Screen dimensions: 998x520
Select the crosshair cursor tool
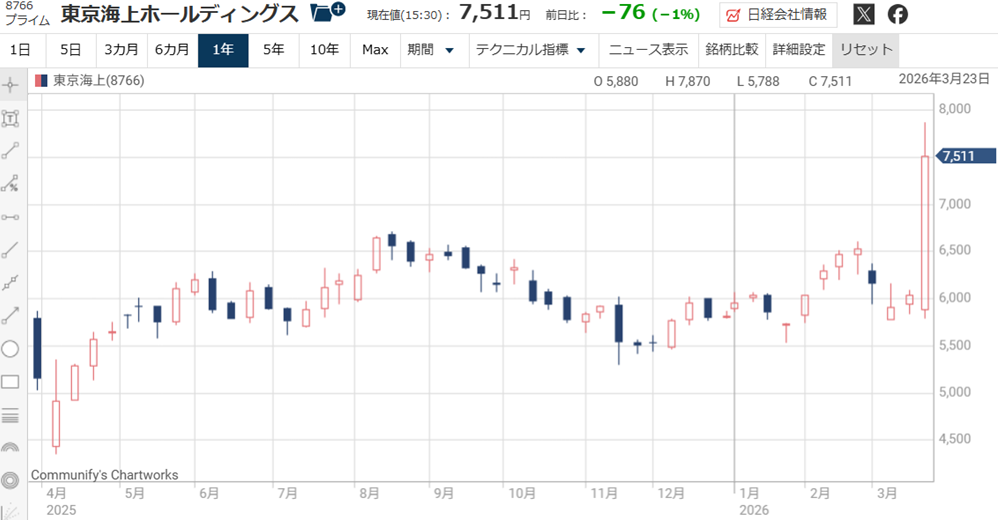click(x=12, y=86)
